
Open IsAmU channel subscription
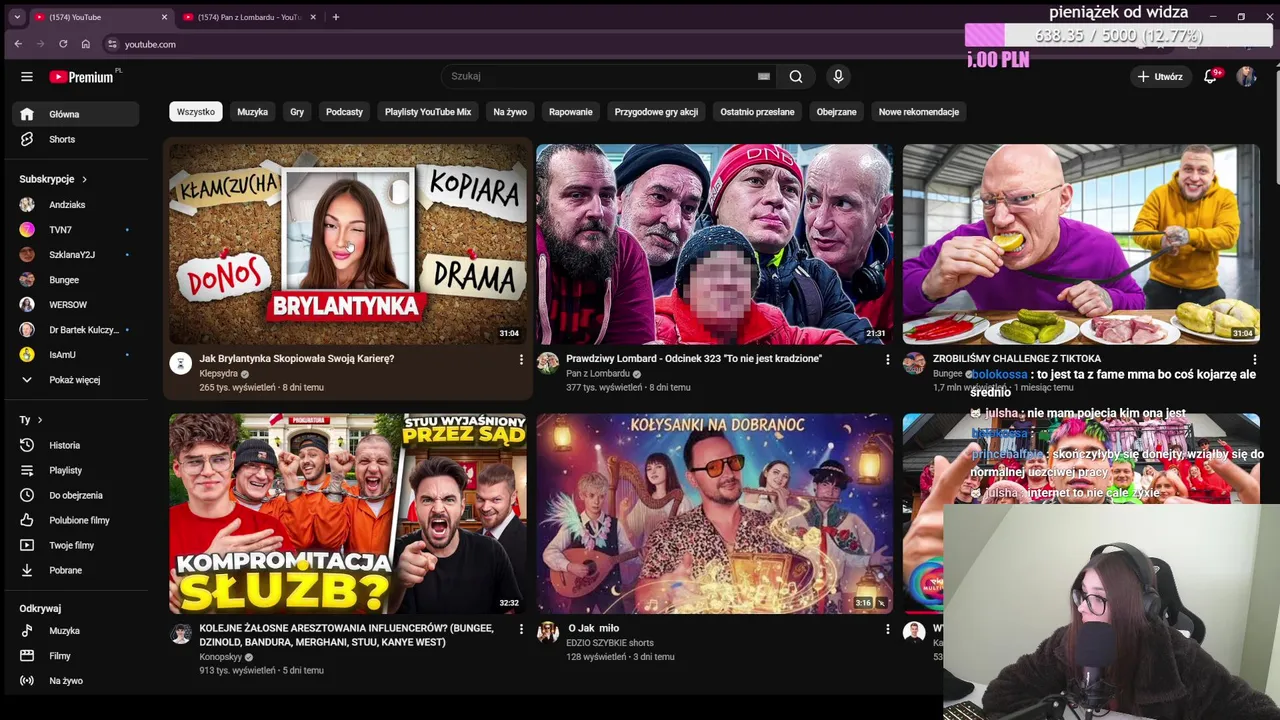pos(76,355)
